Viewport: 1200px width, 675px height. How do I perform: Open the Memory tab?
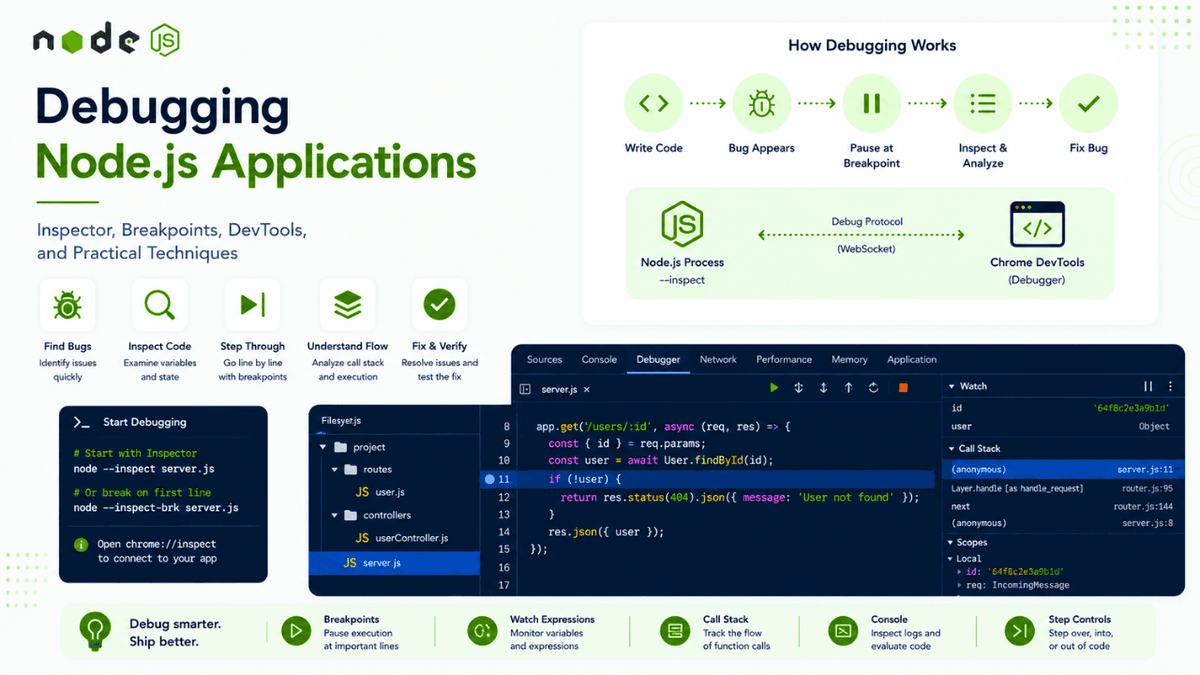[849, 359]
